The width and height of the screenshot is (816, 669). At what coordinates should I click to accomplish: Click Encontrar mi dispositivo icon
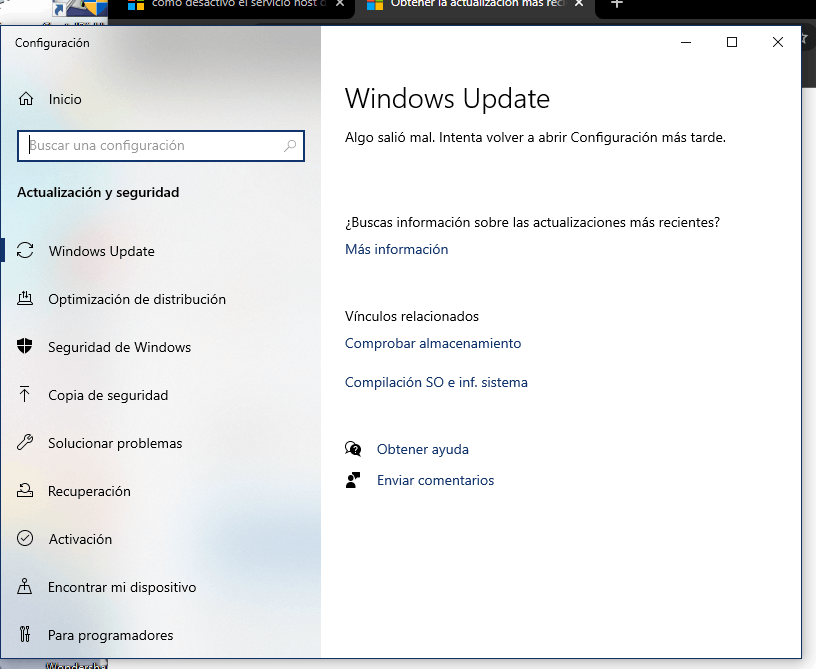(24, 586)
